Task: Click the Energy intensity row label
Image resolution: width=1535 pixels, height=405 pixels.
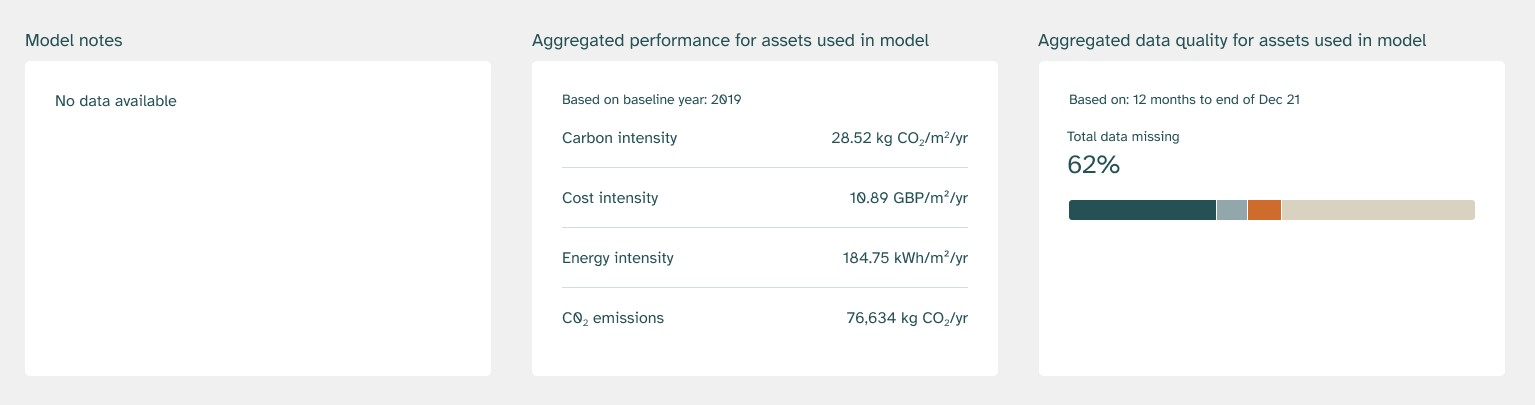Action: coord(618,258)
